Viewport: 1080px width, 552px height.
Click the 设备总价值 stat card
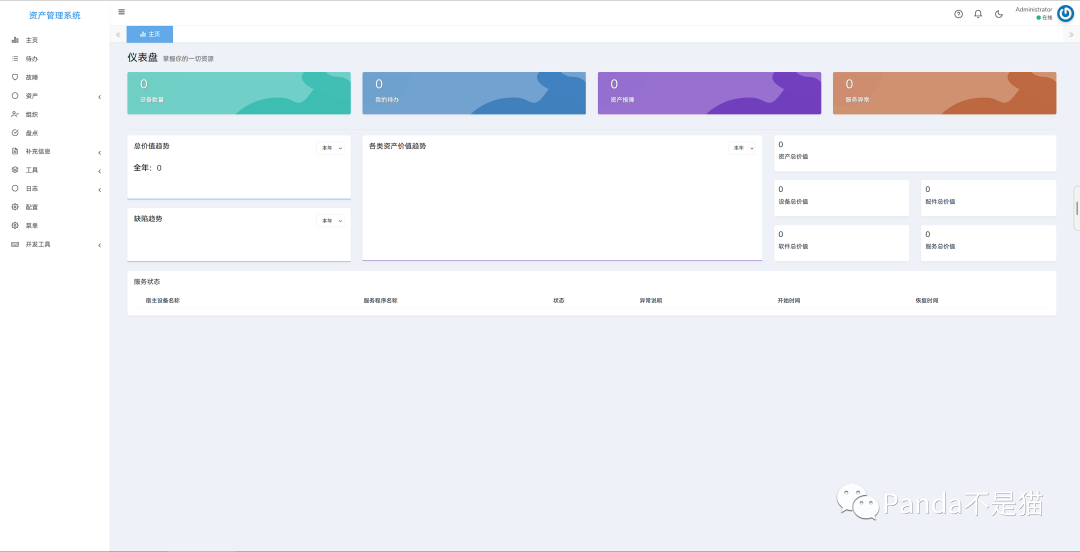pos(842,198)
